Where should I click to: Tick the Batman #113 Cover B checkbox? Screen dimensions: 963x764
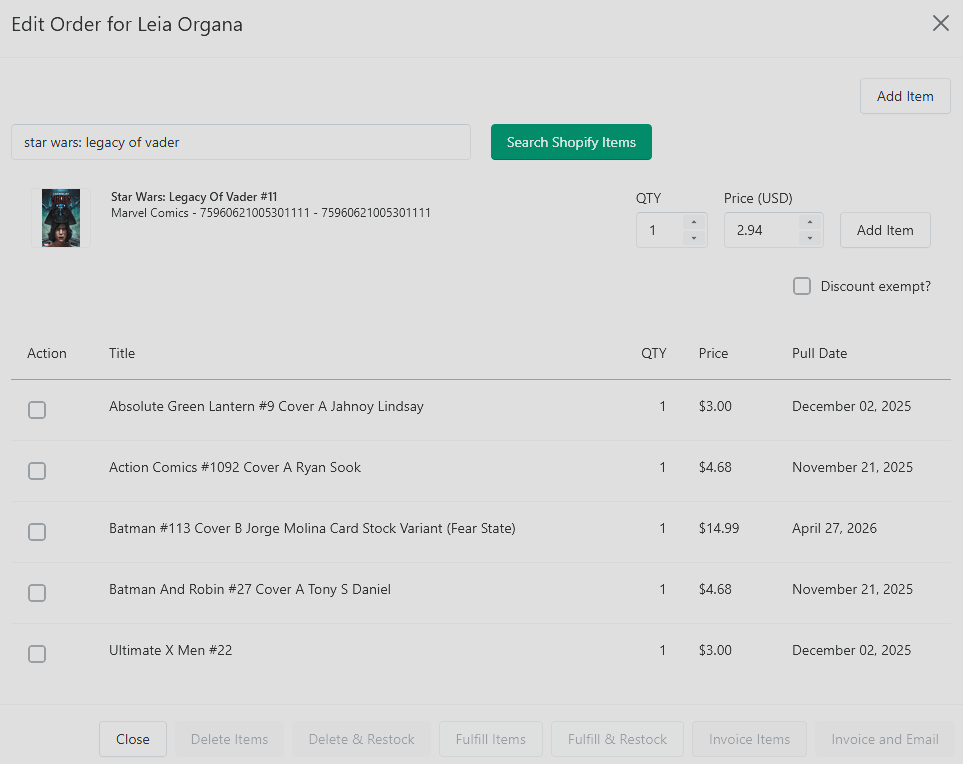coord(37,532)
